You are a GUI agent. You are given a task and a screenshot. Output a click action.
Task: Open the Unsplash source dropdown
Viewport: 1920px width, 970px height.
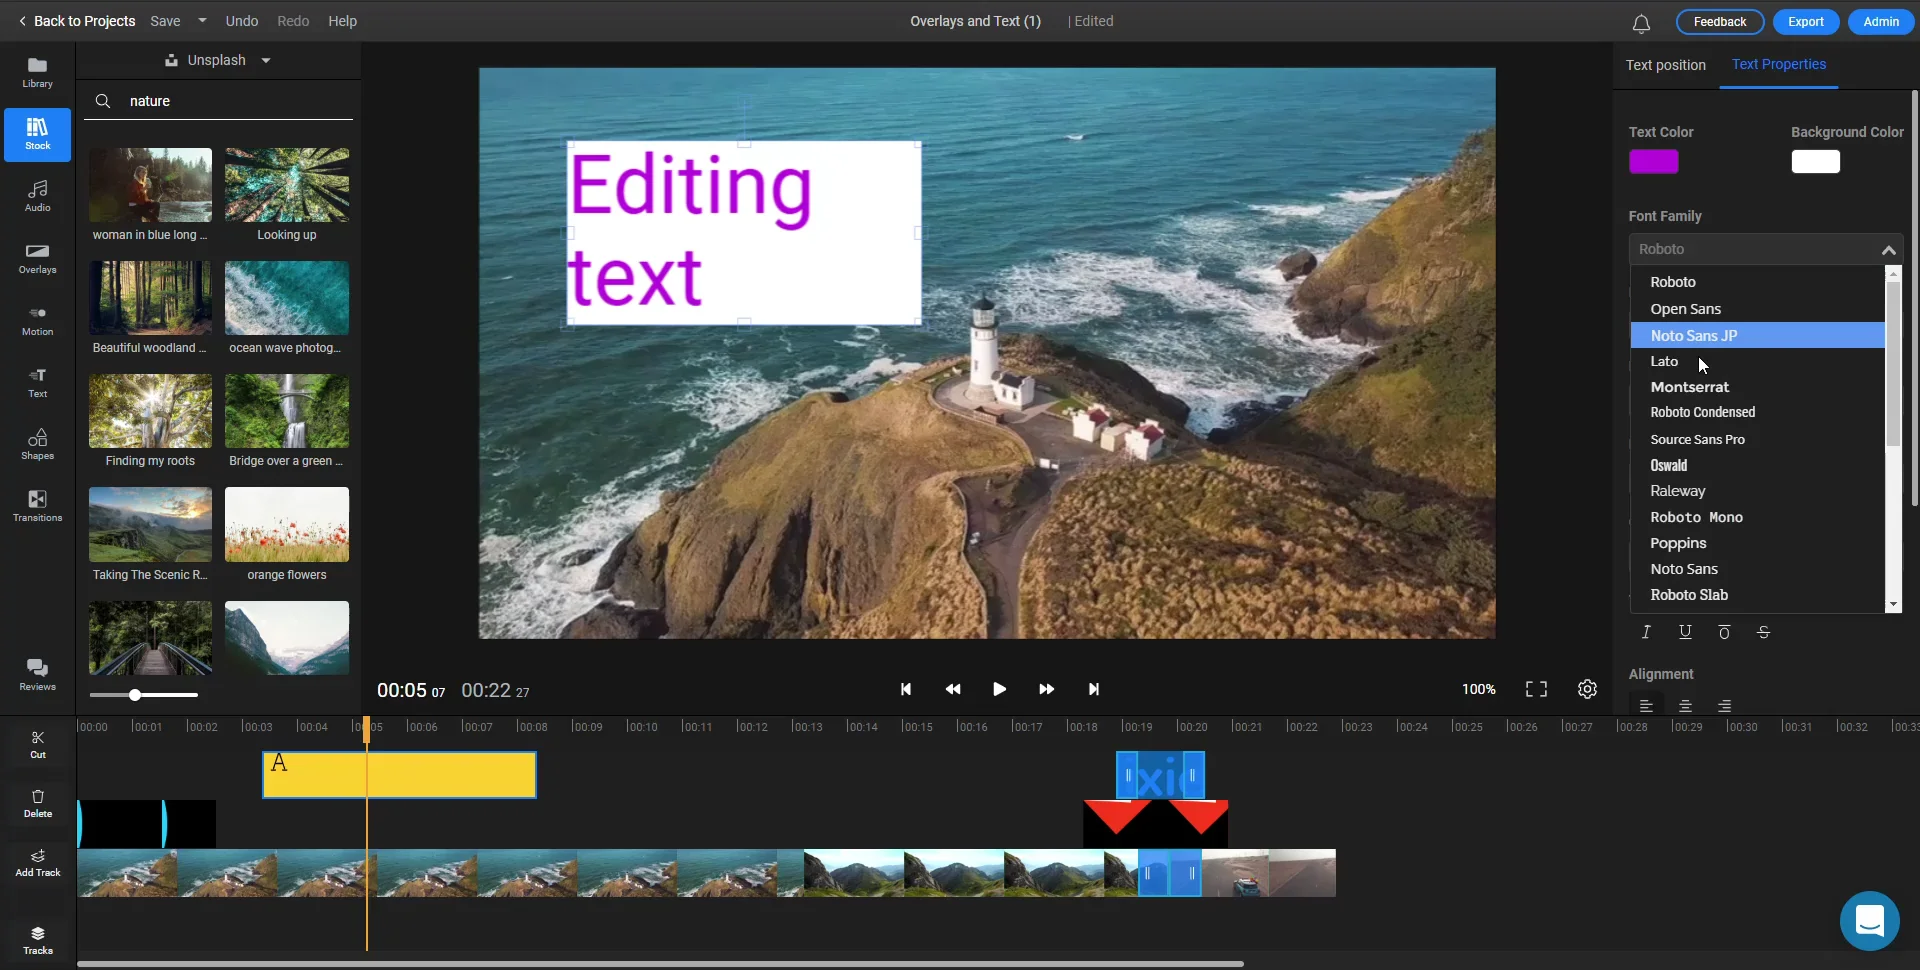(x=218, y=60)
